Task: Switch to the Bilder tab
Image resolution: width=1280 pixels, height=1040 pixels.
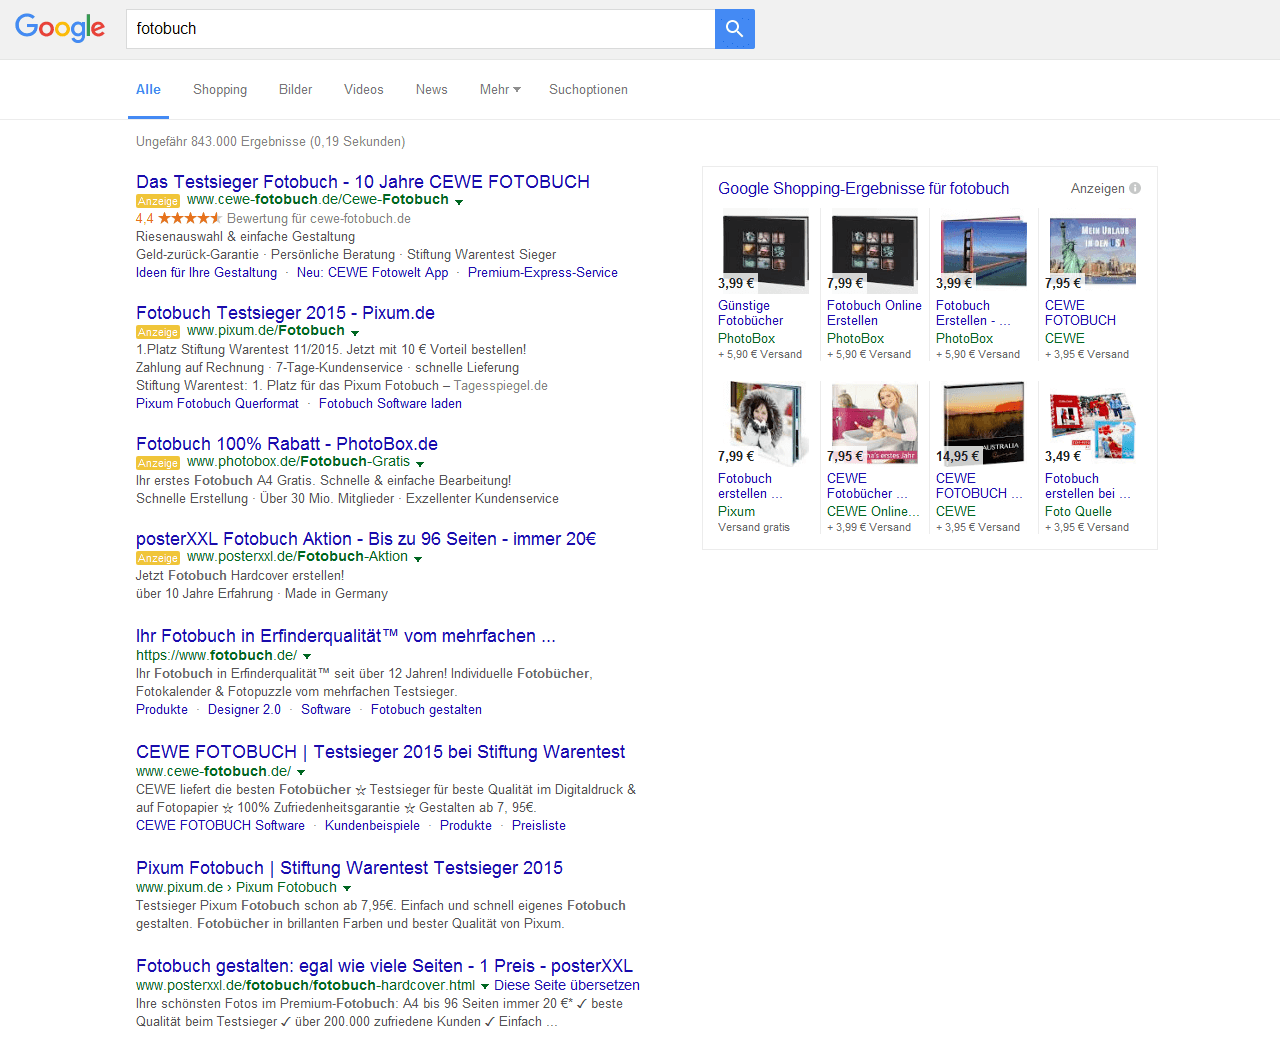Action: (x=295, y=90)
